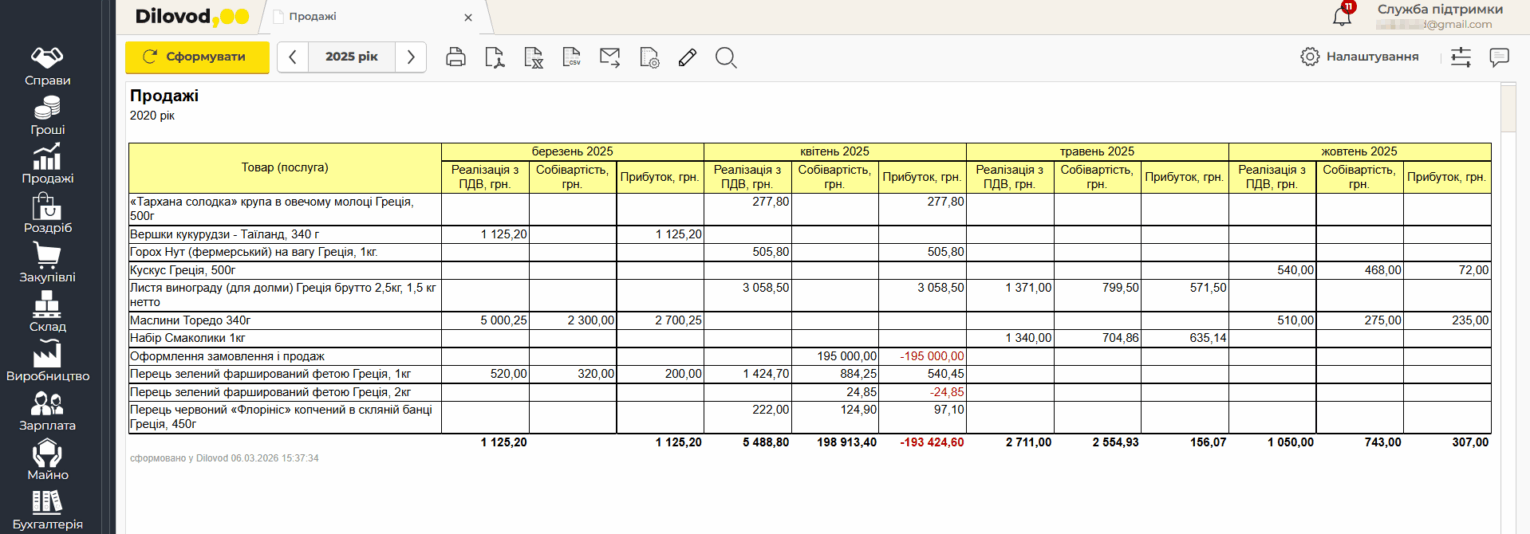Open Налаштування report settings

[x=1359, y=57]
